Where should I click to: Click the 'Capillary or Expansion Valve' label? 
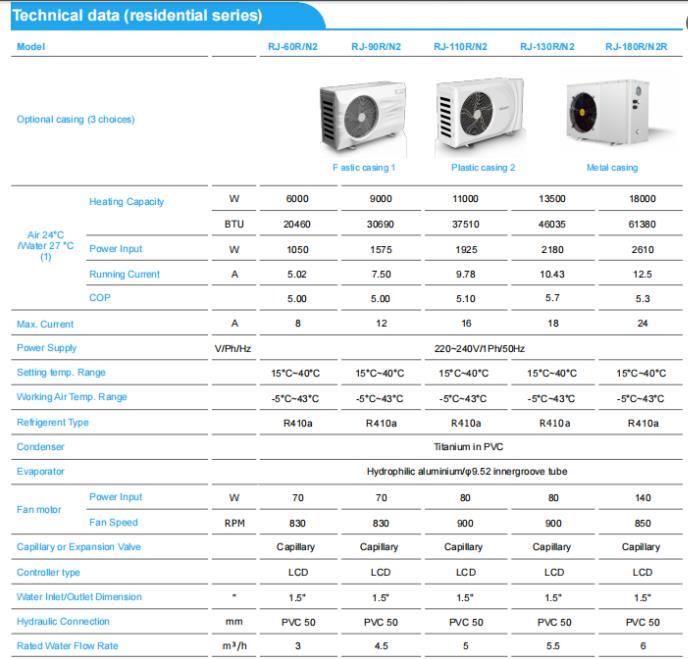pos(79,547)
